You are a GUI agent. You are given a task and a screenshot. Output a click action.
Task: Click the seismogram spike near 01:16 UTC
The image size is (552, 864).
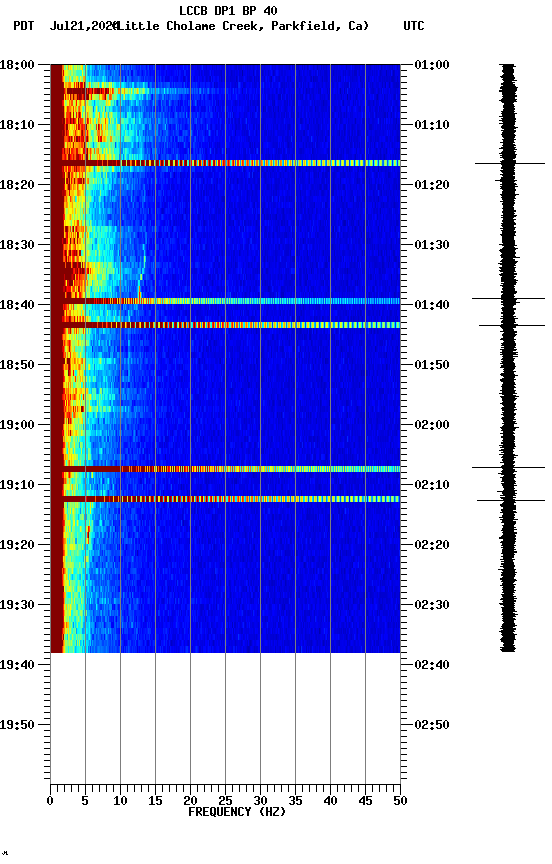point(510,164)
